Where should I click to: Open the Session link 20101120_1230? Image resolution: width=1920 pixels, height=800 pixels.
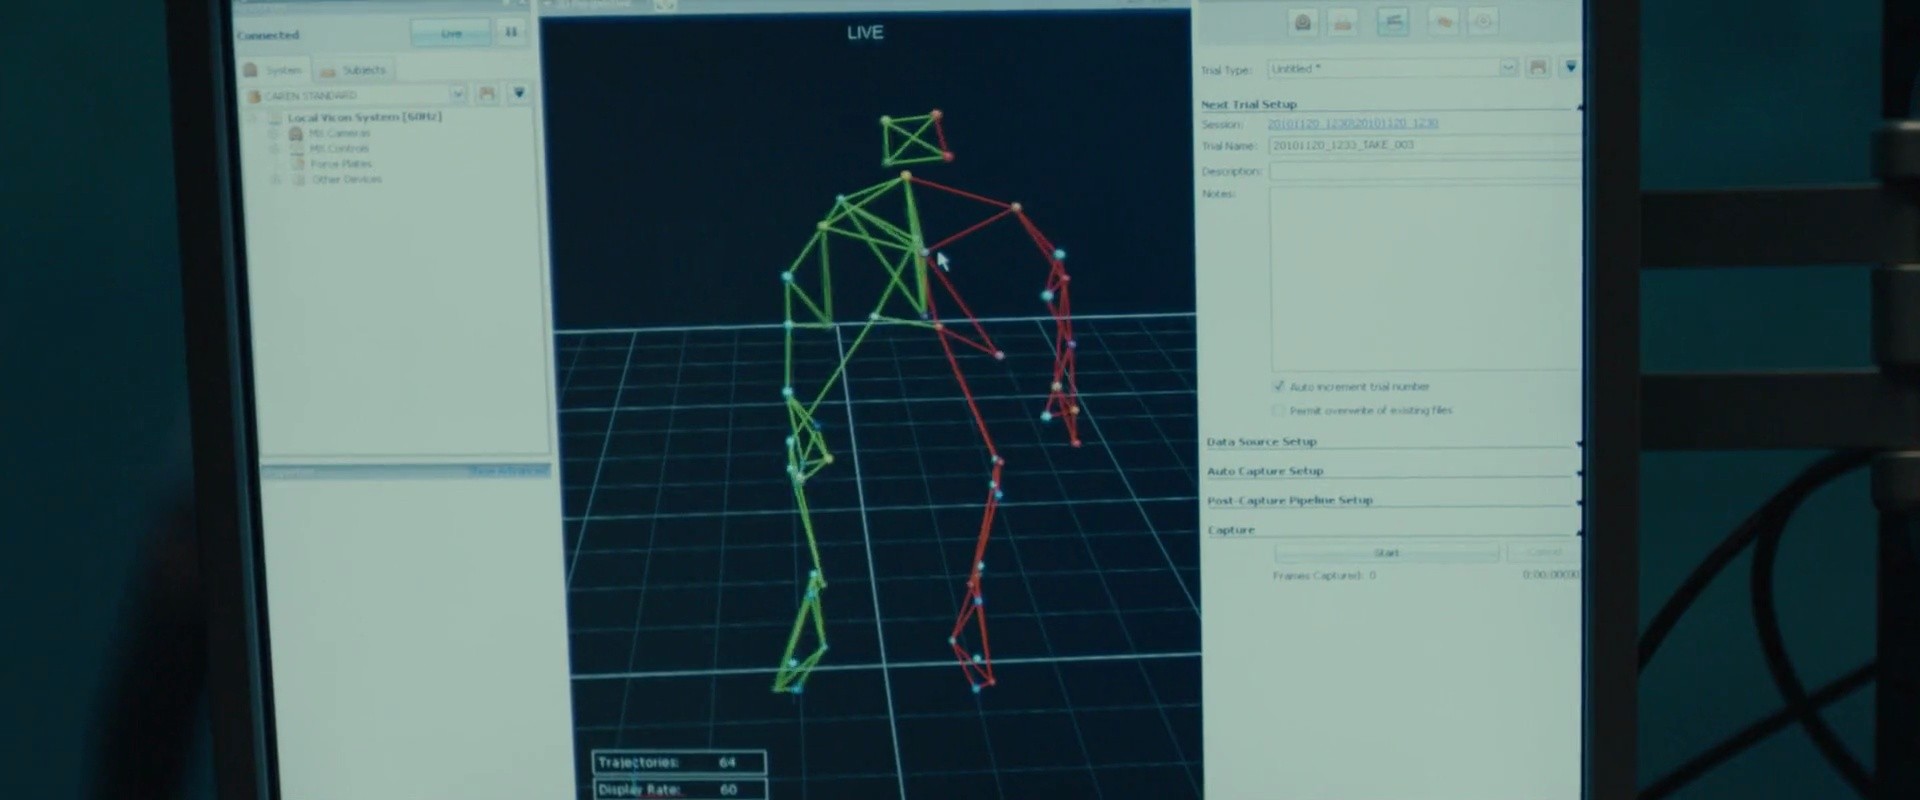(1352, 123)
